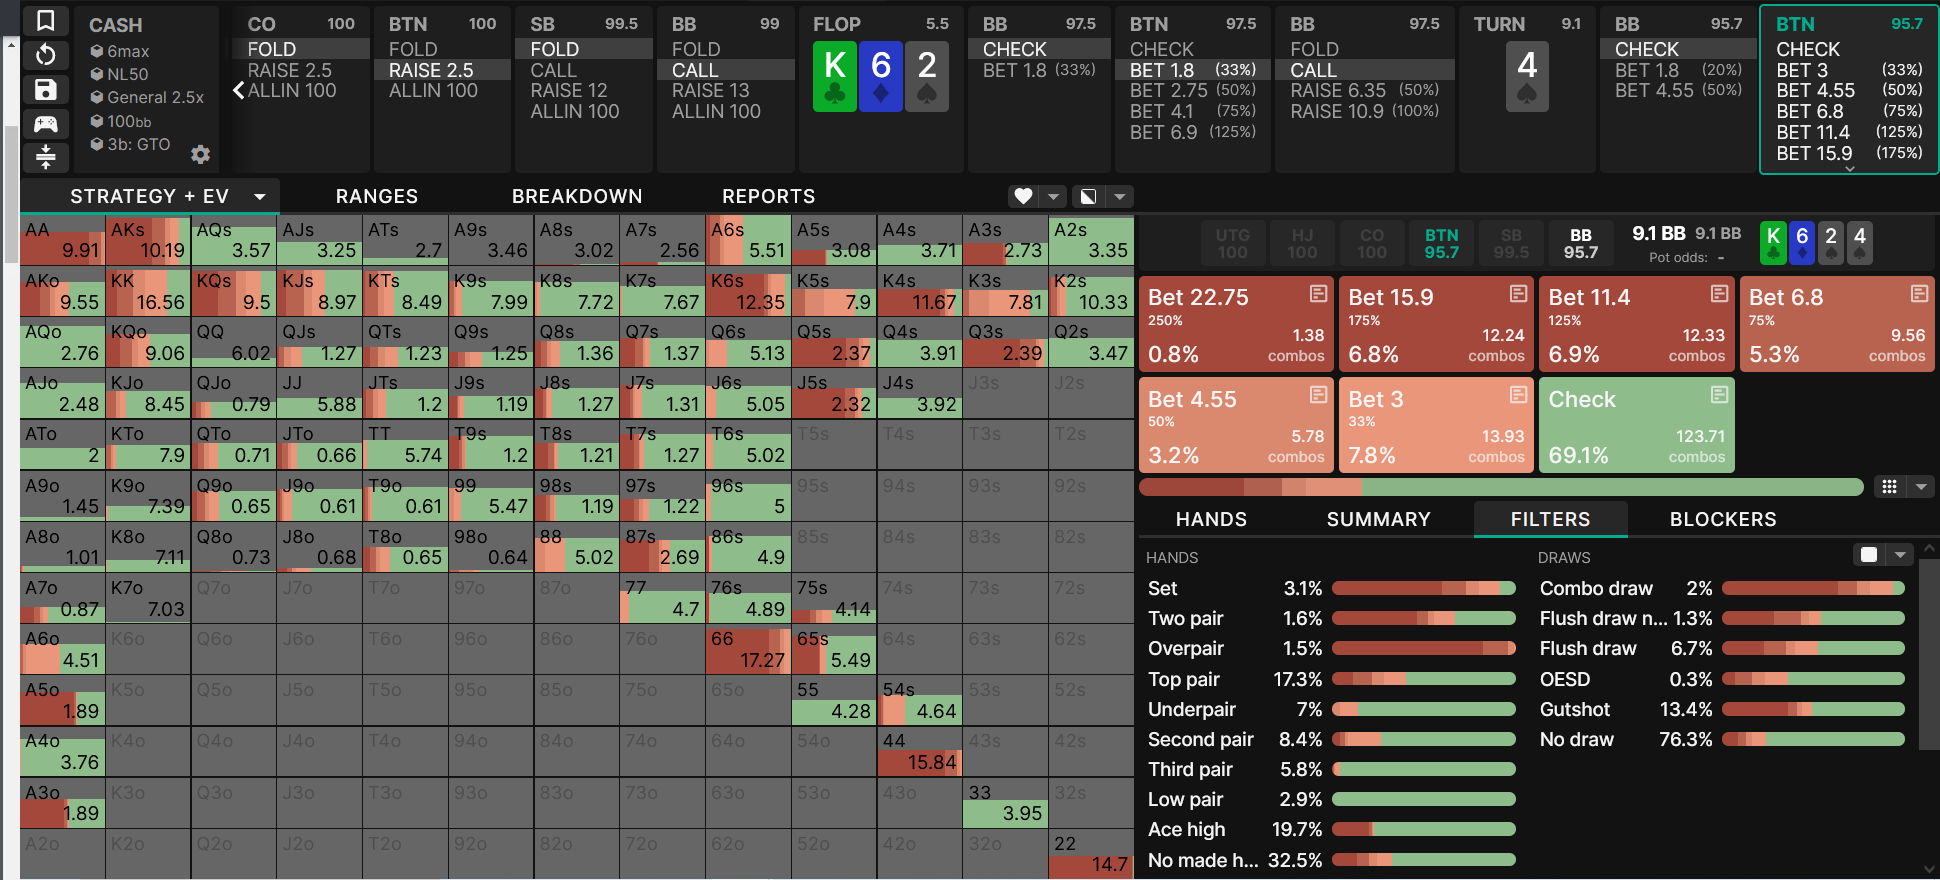Open the STRATEGY + EV dropdown

pyautogui.click(x=260, y=196)
